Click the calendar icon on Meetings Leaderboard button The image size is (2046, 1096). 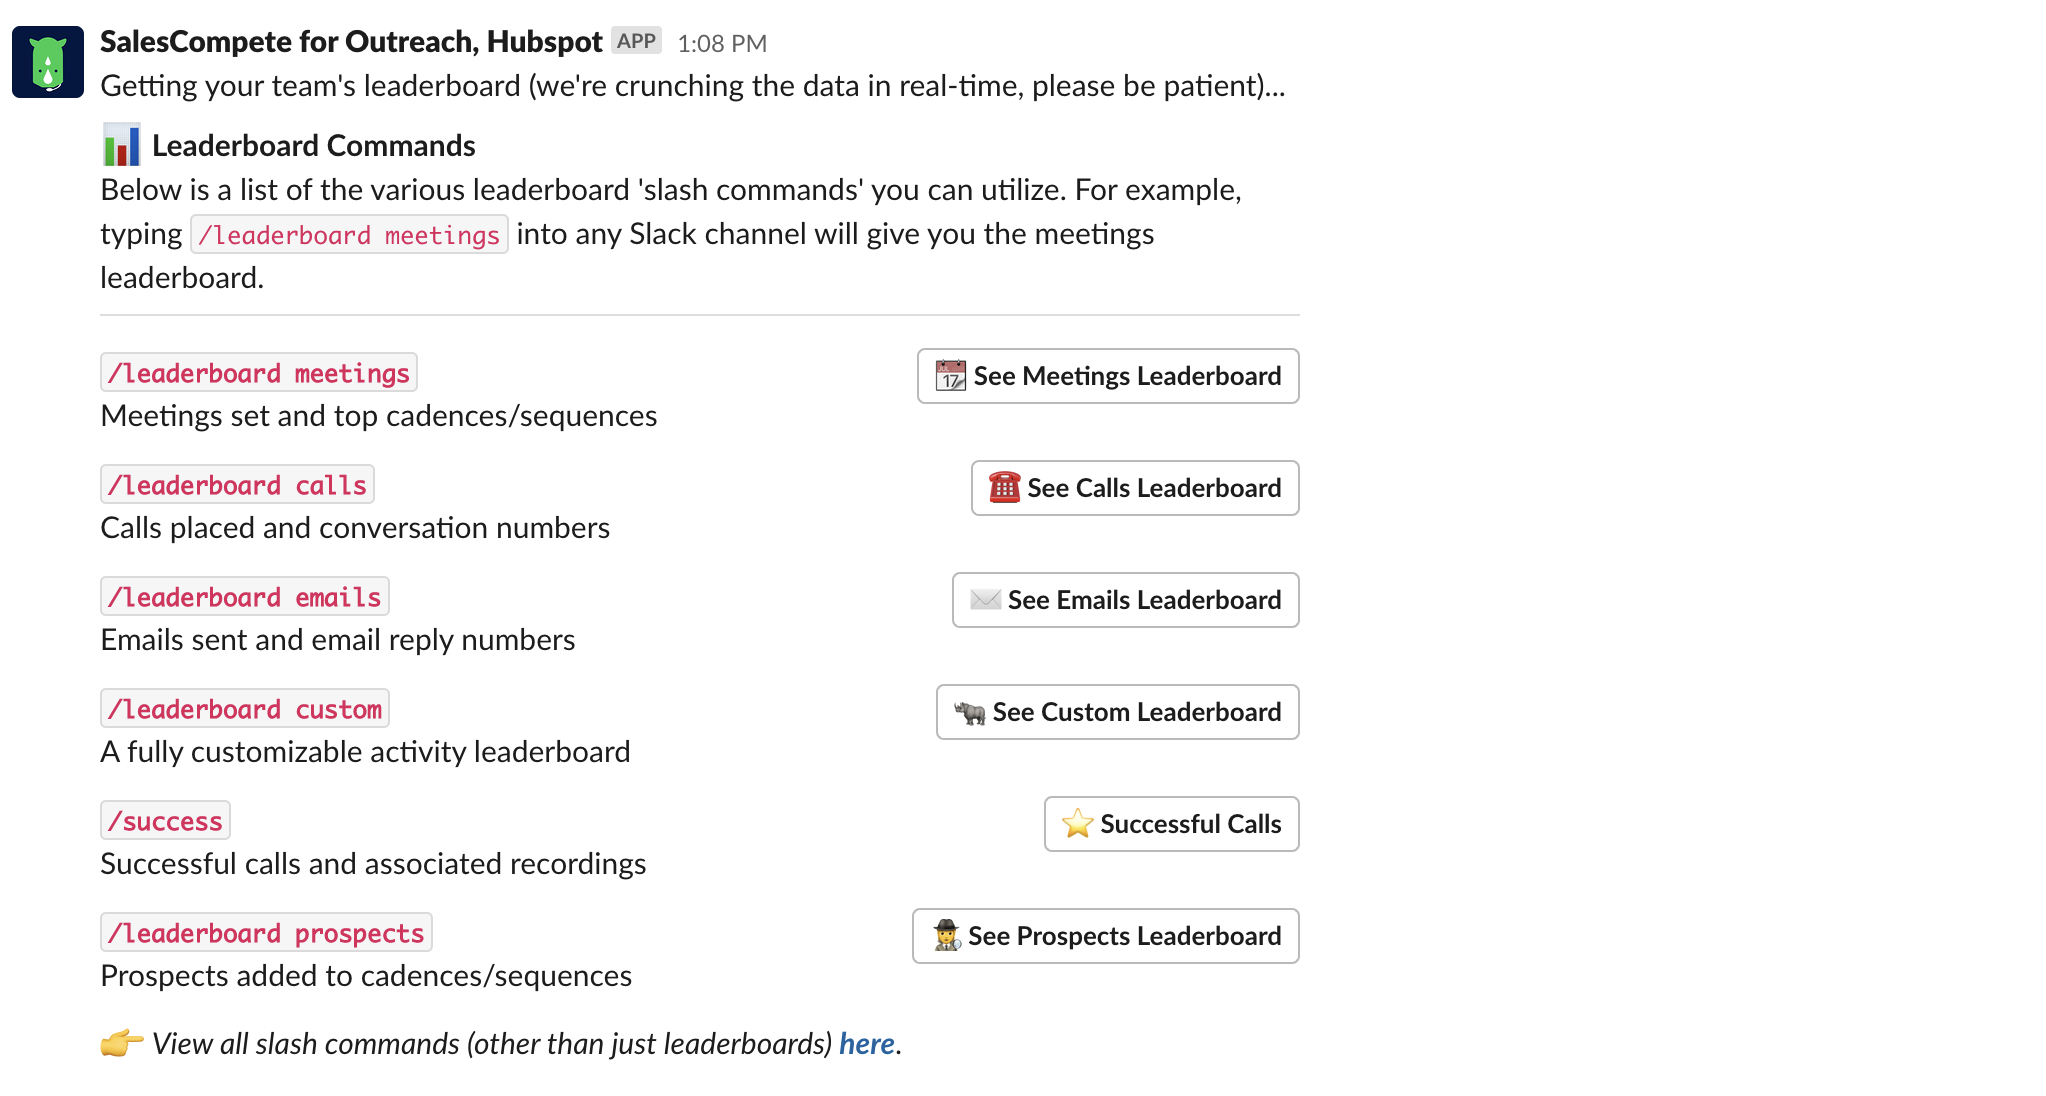[950, 376]
